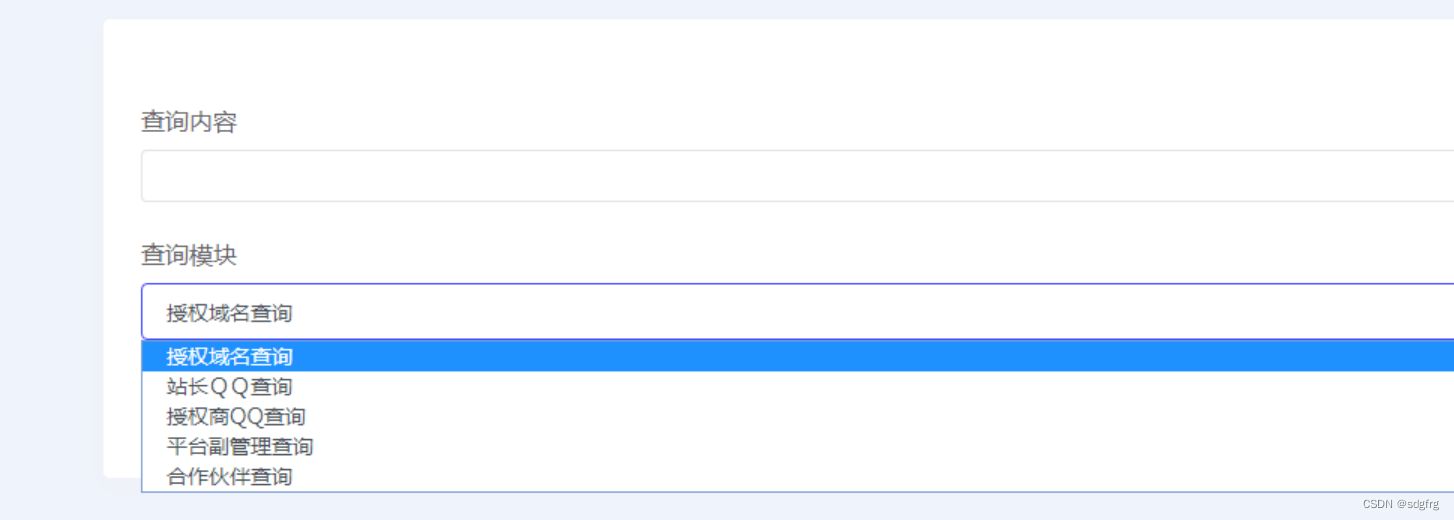
Task: Click the 查询模块 field label
Action: (189, 255)
